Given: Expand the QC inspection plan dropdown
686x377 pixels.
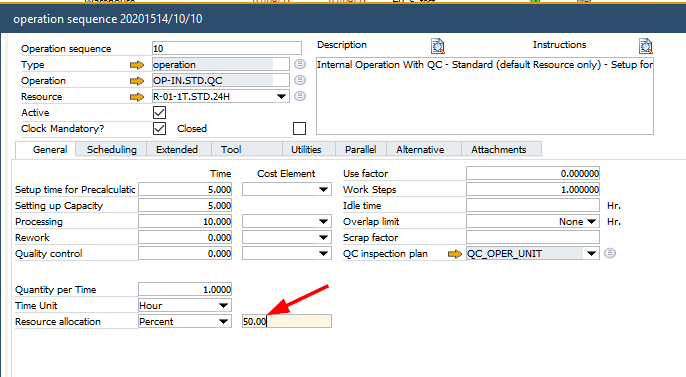Looking at the screenshot, I should [x=592, y=254].
